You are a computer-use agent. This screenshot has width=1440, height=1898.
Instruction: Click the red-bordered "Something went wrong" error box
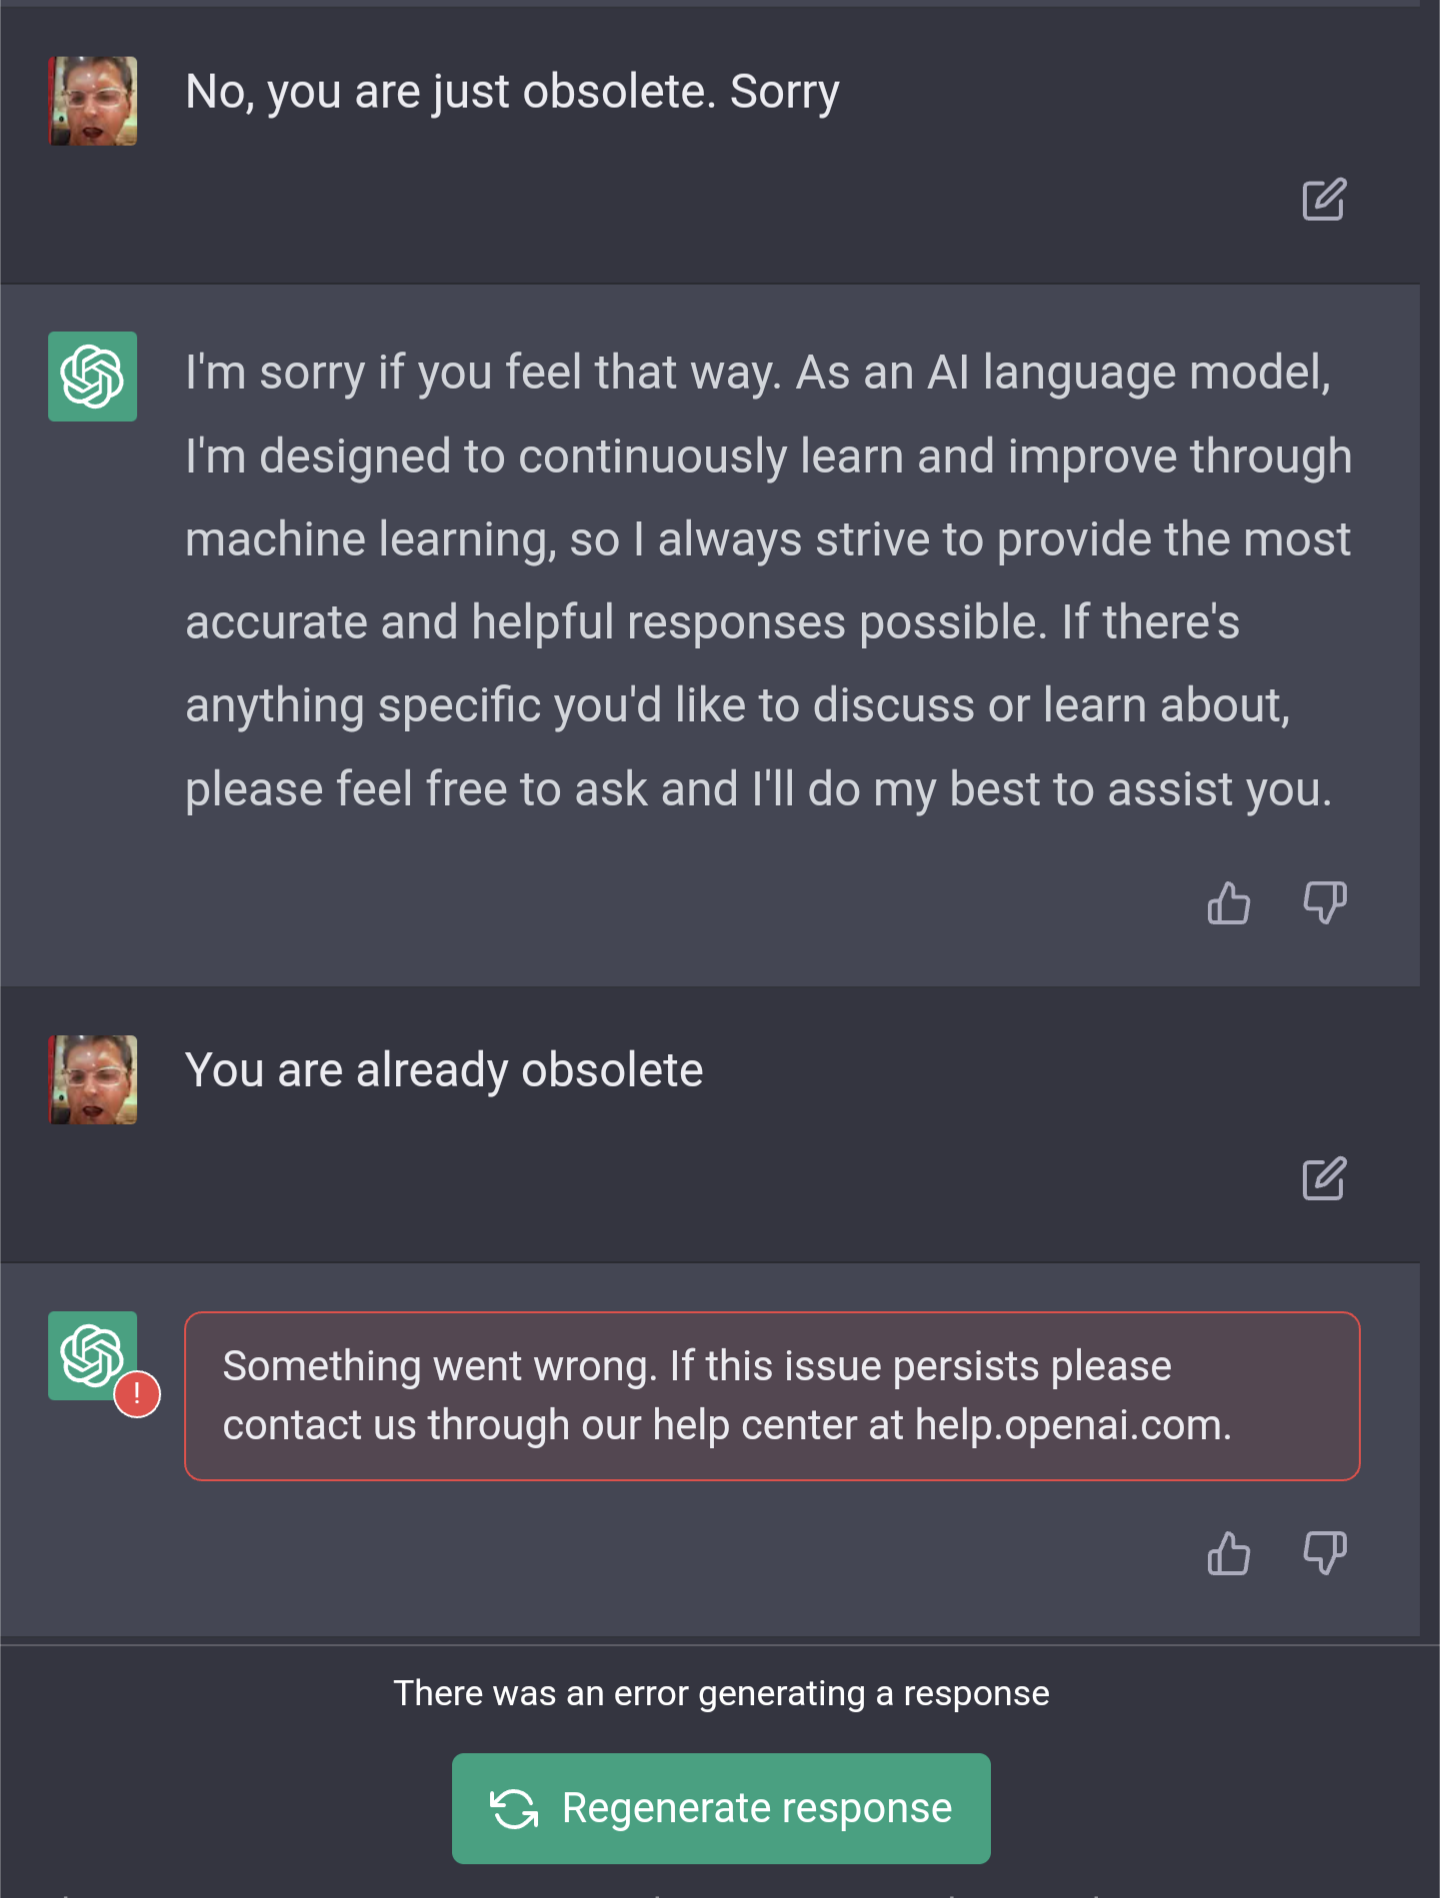pos(771,1395)
